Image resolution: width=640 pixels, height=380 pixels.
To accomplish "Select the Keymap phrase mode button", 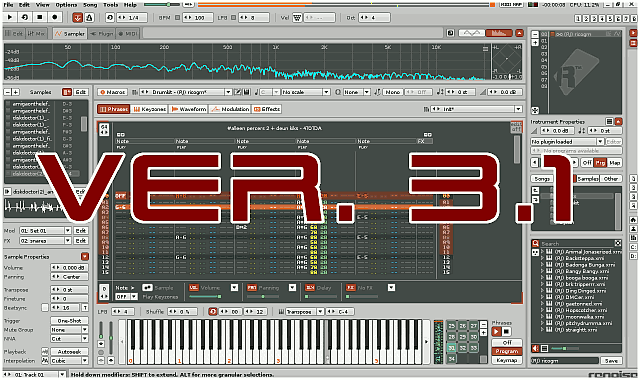I will click(507, 360).
